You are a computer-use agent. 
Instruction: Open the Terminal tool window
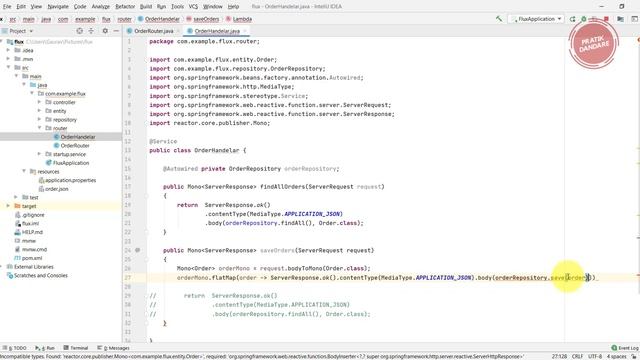[x=76, y=348]
